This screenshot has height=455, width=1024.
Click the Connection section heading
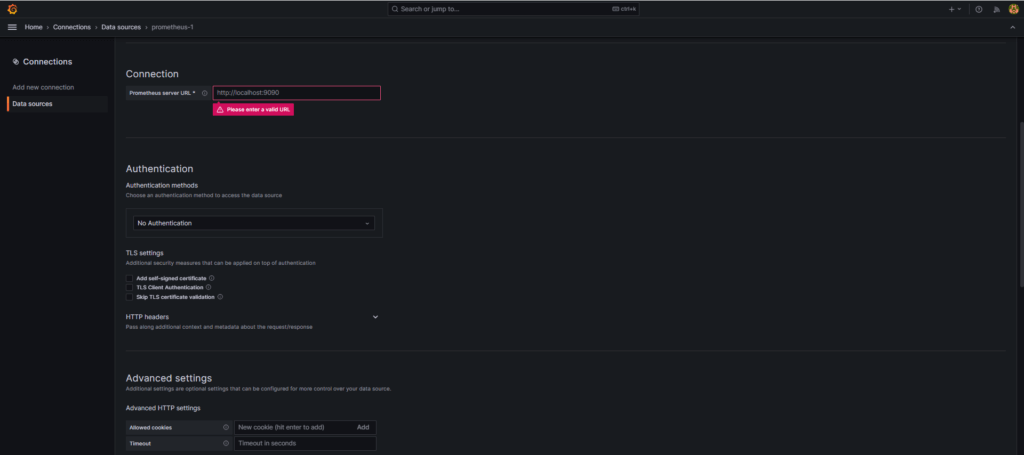[x=152, y=74]
